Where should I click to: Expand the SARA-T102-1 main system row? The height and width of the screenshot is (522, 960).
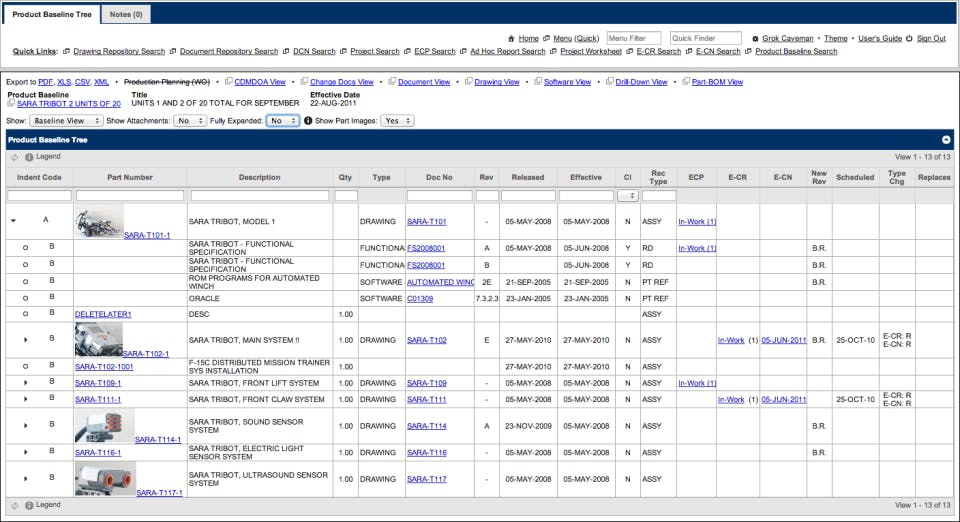[x=26, y=340]
